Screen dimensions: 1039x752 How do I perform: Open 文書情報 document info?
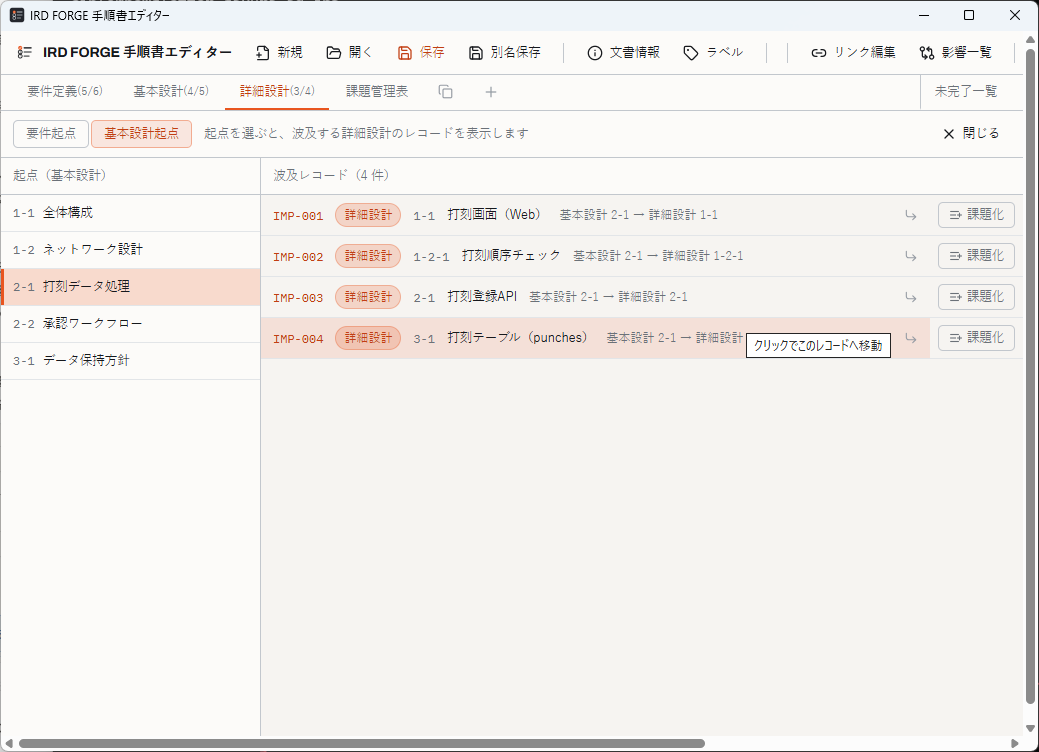(624, 52)
